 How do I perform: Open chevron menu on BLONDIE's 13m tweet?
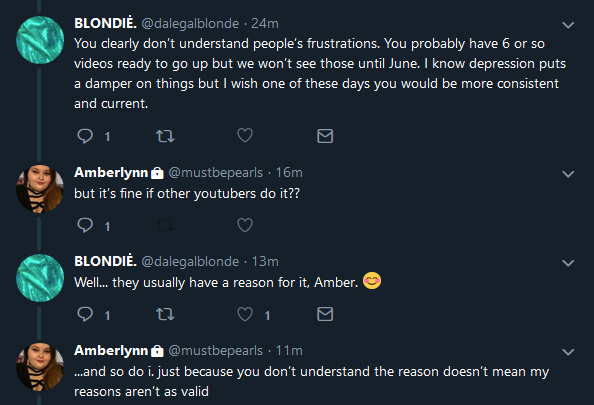pyautogui.click(x=568, y=263)
